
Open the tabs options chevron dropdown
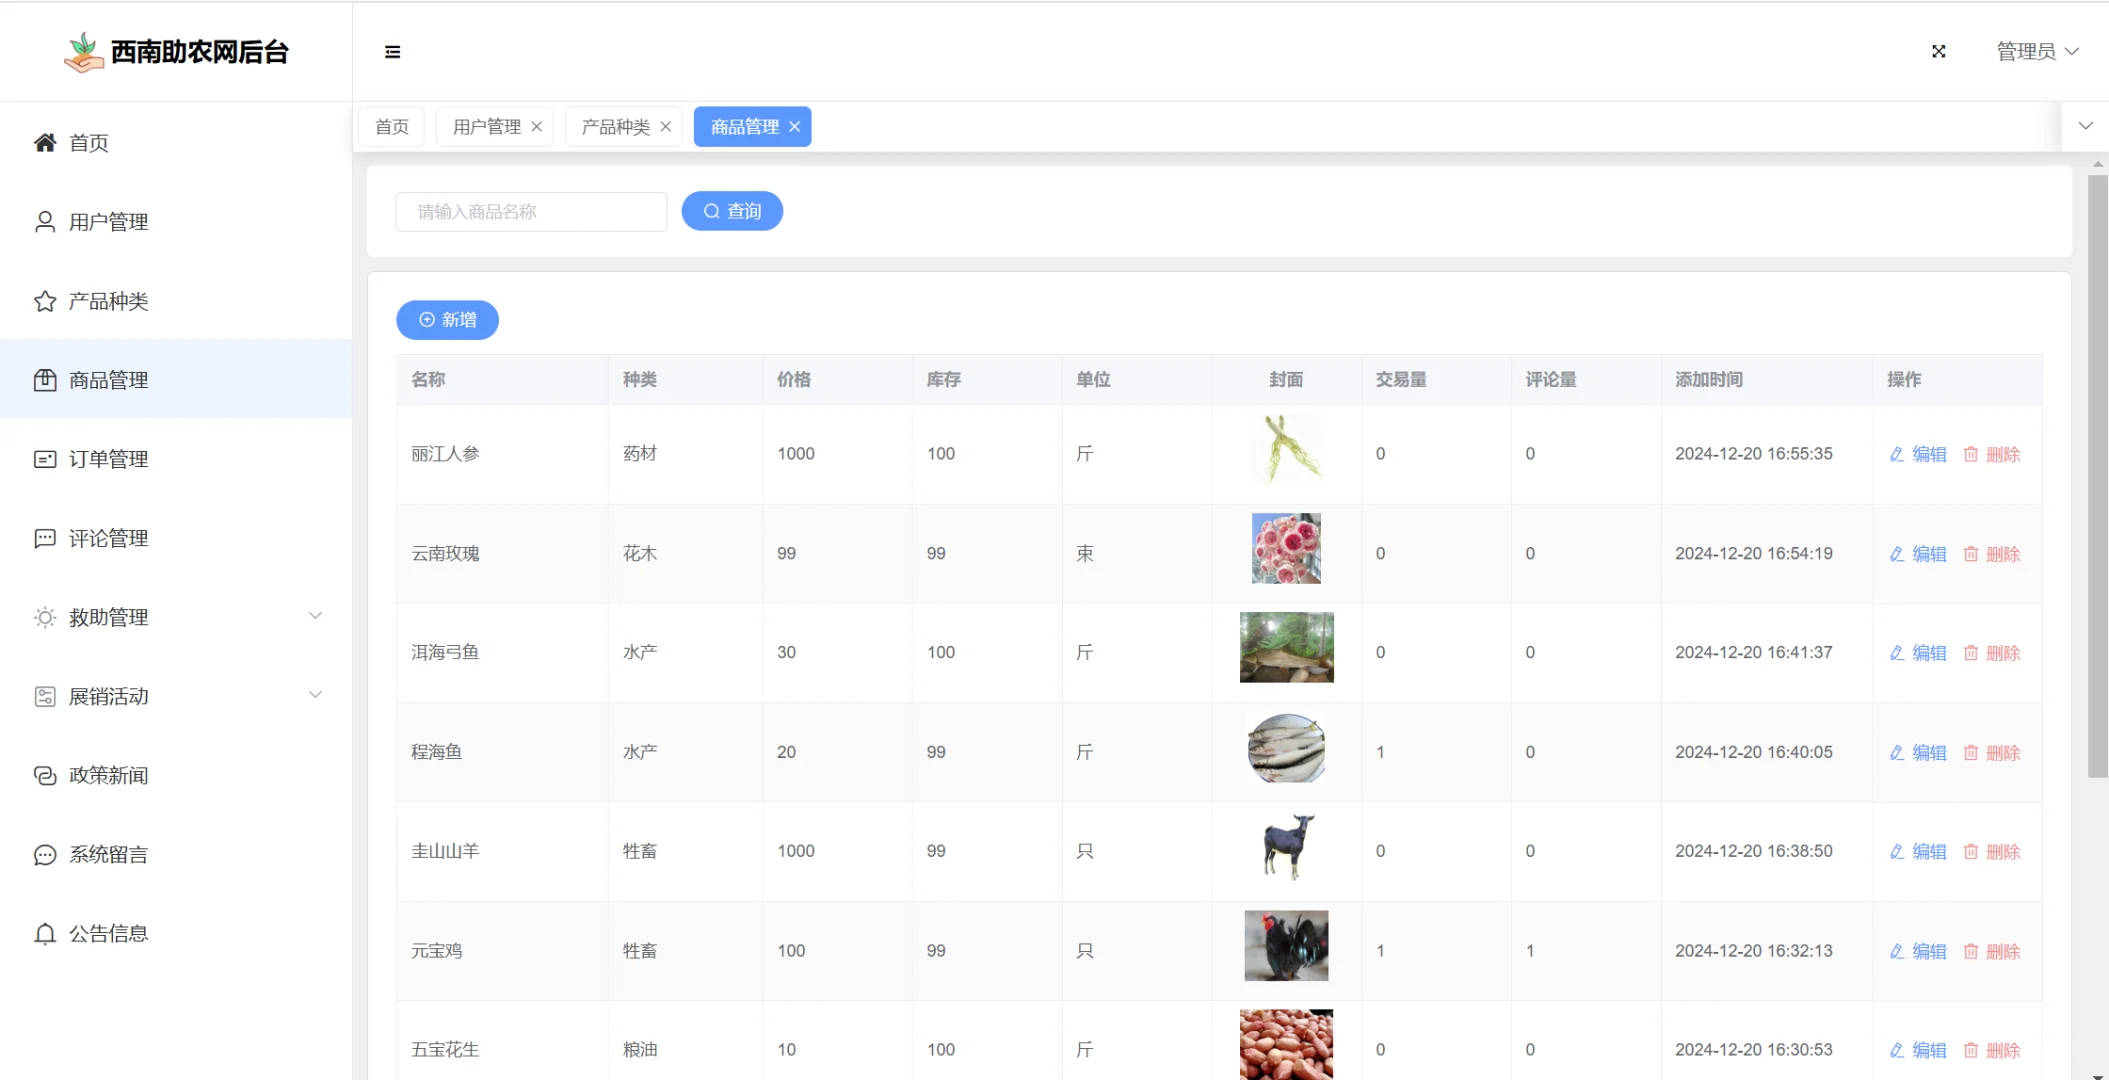tap(2085, 126)
